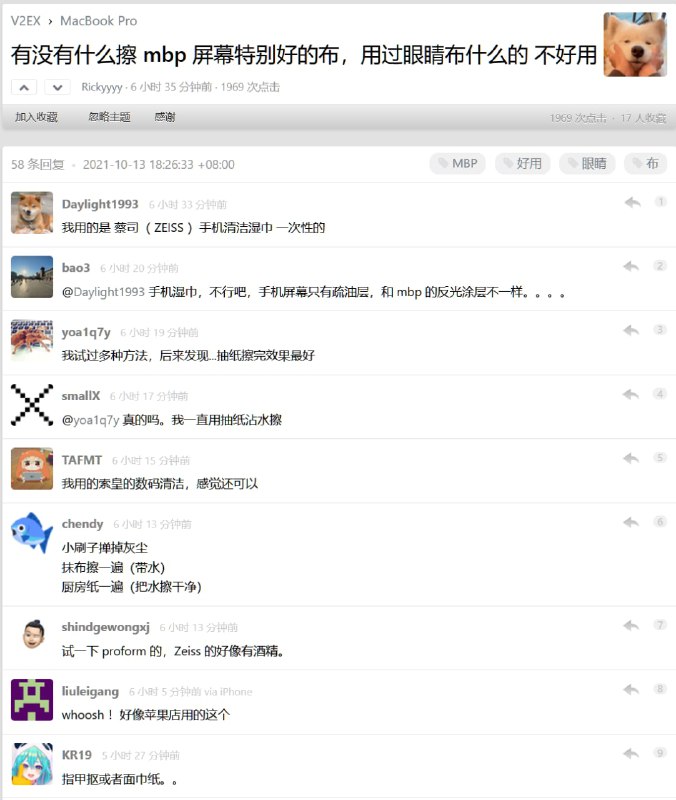Navigate to the V2EX home breadcrumb
676x800 pixels.
tap(26, 21)
